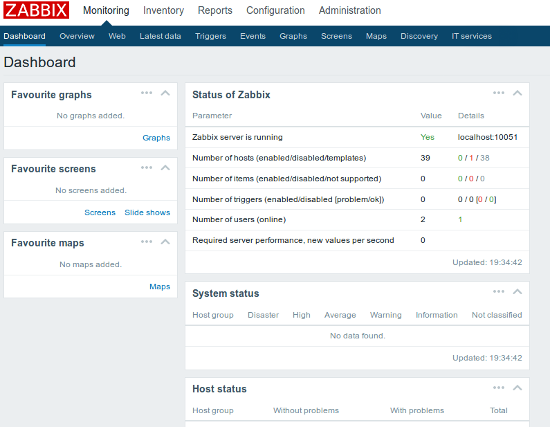Image resolution: width=550 pixels, height=427 pixels.
Task: Follow the Screens link in Favourite screens
Action: point(100,212)
